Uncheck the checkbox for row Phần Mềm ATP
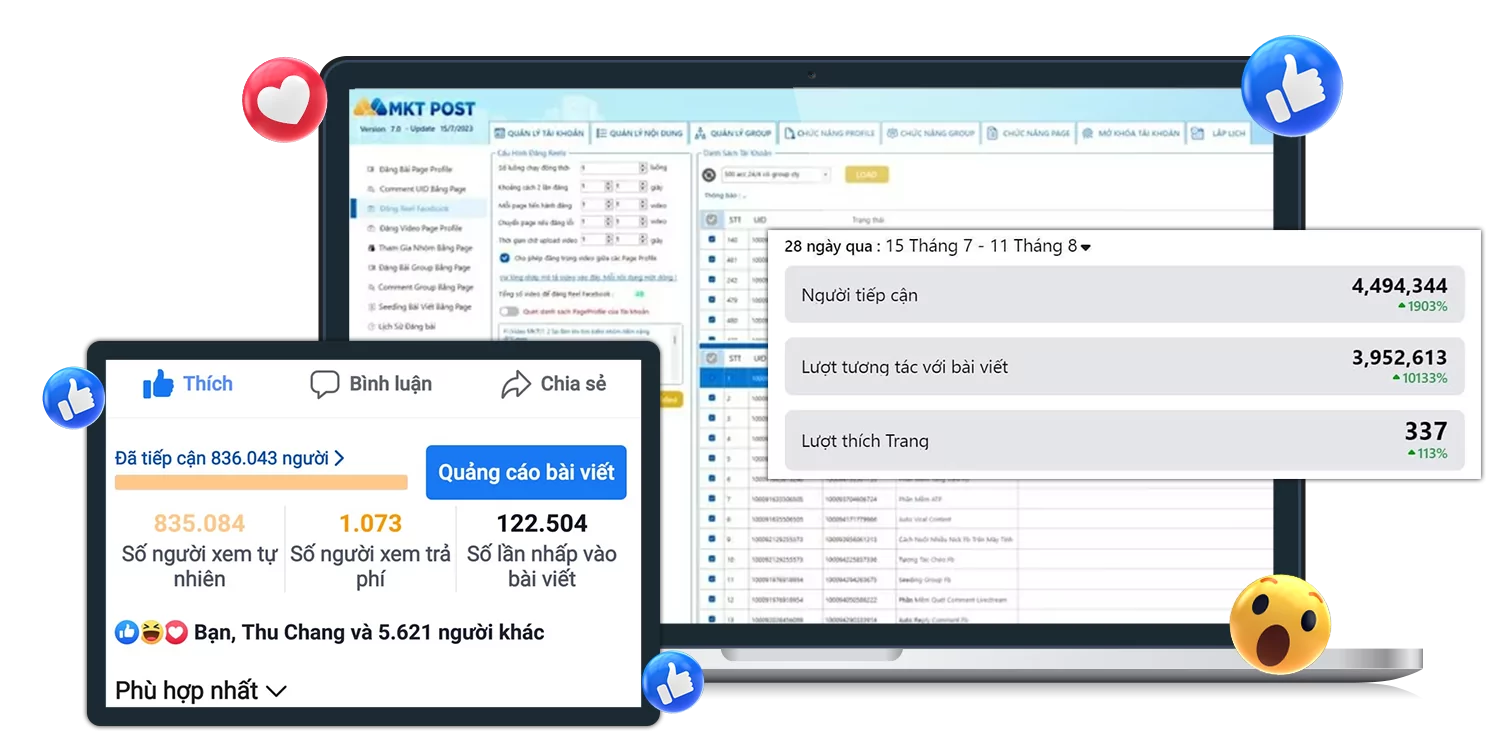The image size is (1500, 731). (712, 498)
